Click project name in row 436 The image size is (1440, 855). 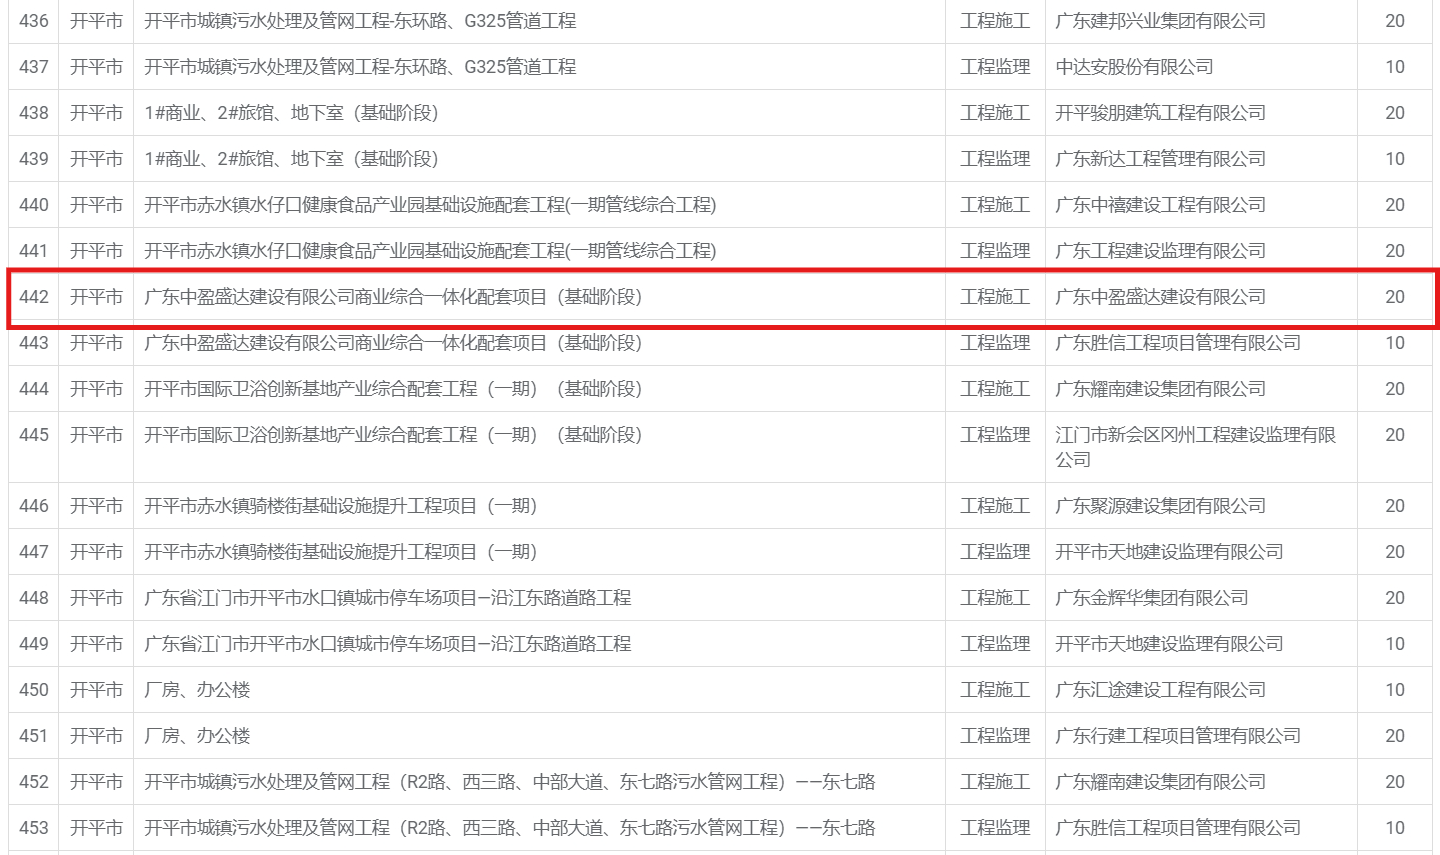pyautogui.click(x=360, y=21)
